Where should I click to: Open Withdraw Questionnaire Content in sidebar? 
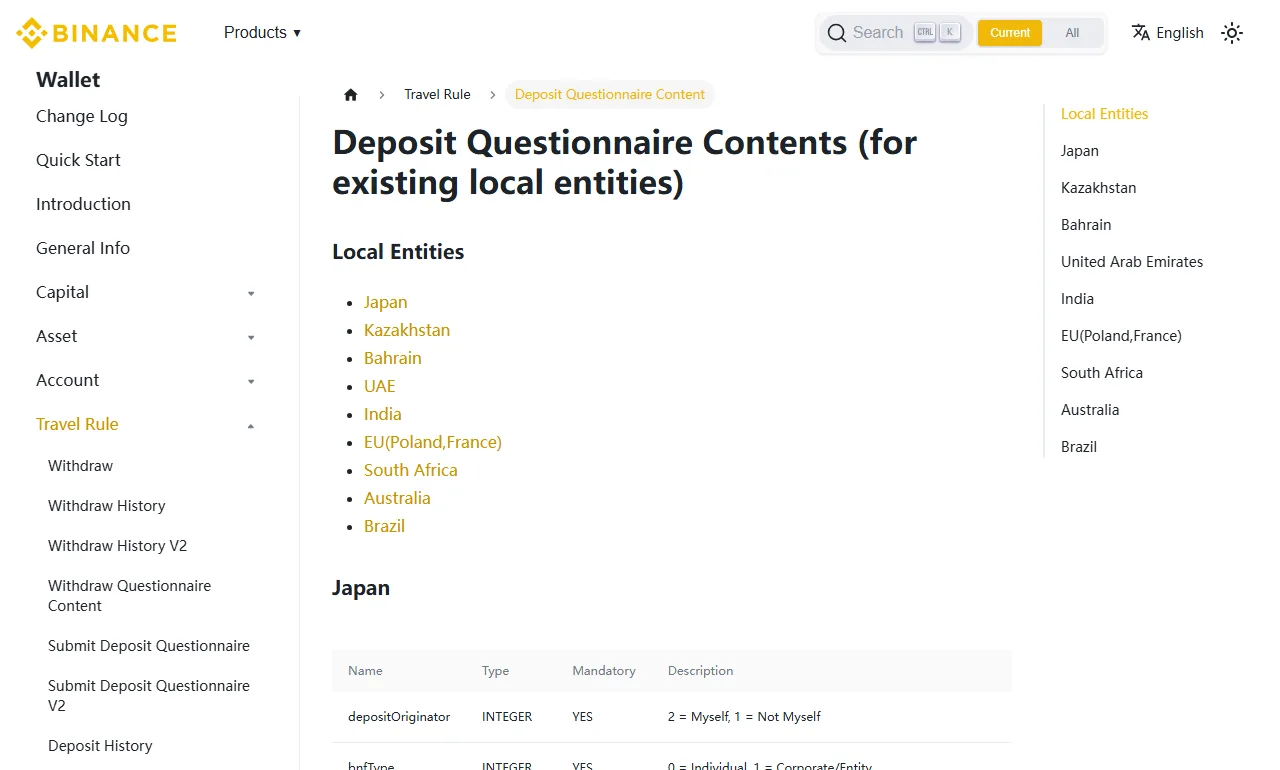click(x=130, y=596)
